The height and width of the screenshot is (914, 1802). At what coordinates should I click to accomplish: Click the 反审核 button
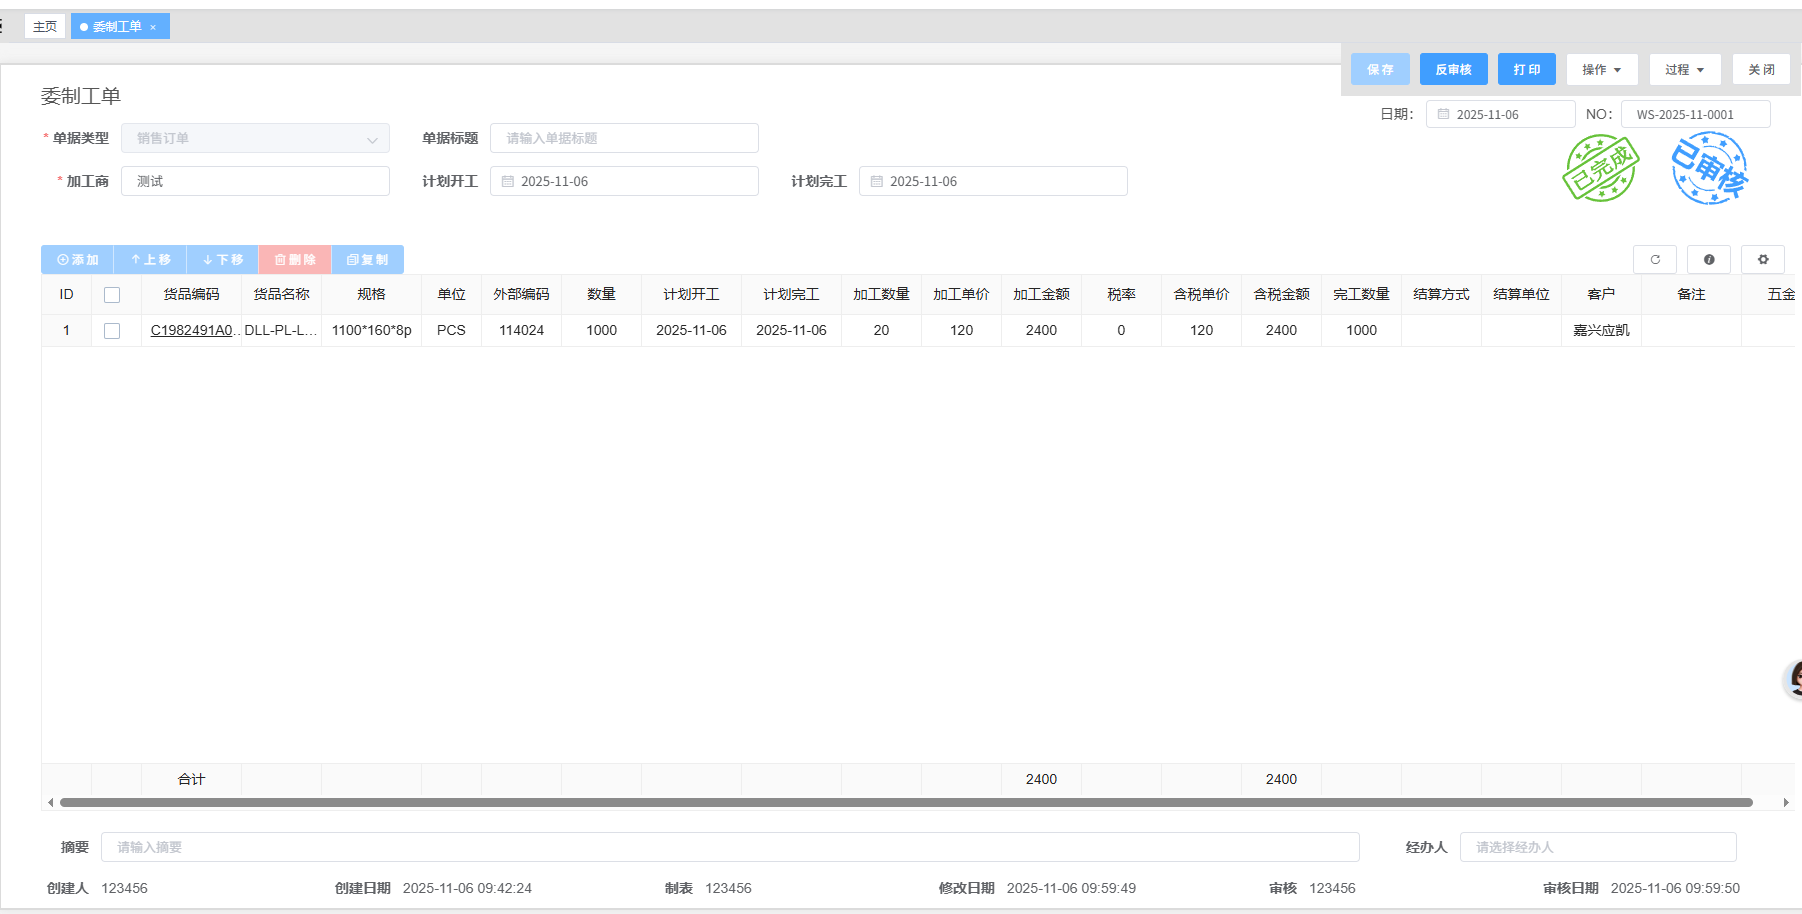click(1453, 70)
